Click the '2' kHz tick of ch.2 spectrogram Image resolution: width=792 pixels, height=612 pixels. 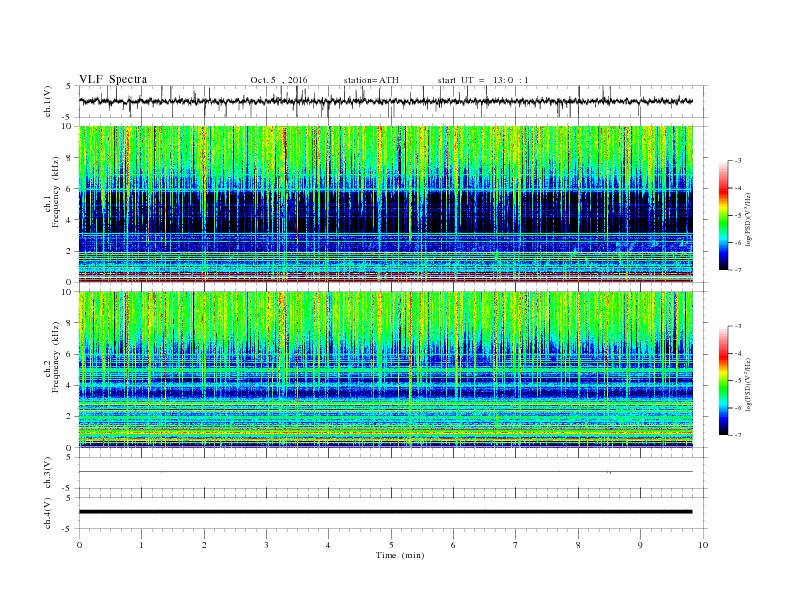pos(70,417)
